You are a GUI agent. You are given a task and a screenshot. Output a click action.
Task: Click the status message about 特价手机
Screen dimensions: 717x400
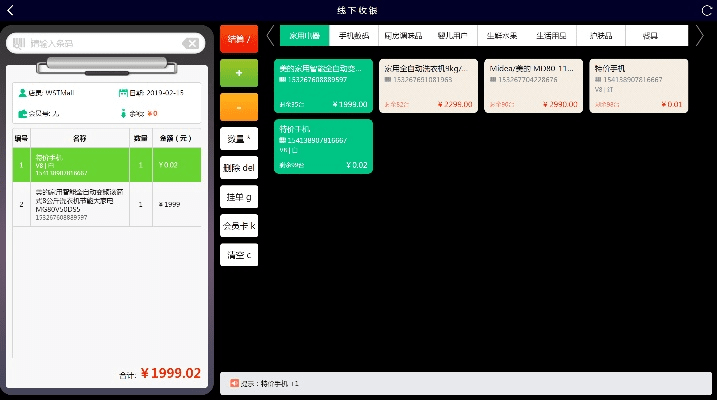(270, 384)
